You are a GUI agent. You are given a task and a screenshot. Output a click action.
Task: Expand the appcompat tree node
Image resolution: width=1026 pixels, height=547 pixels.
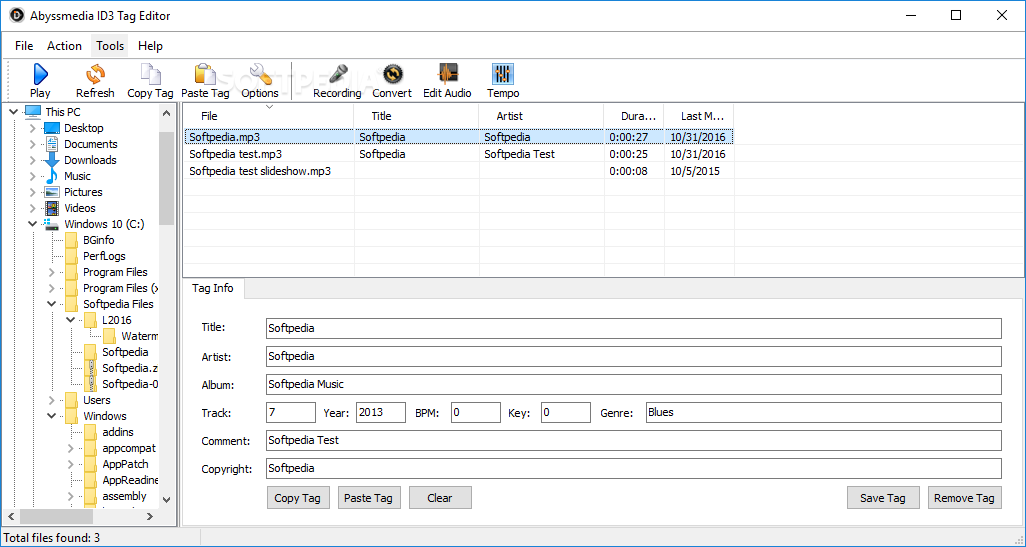(x=71, y=448)
